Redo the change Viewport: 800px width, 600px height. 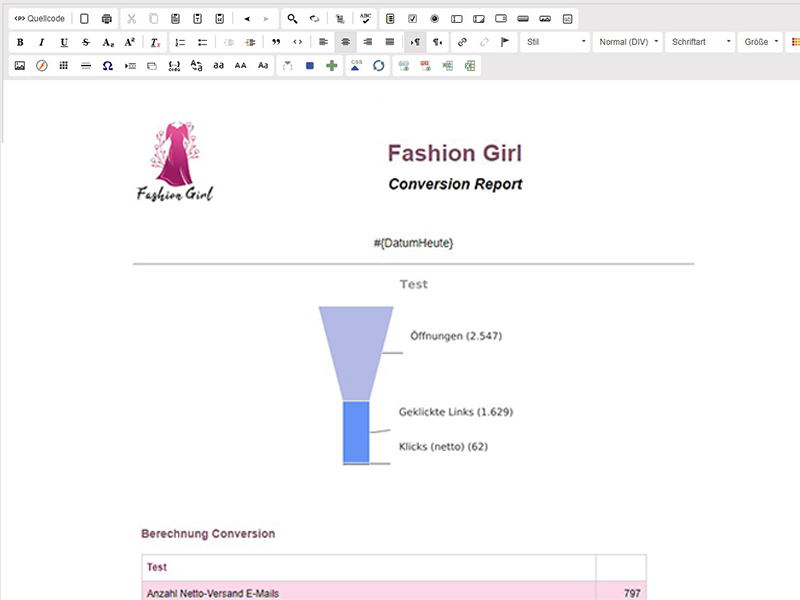[x=266, y=19]
